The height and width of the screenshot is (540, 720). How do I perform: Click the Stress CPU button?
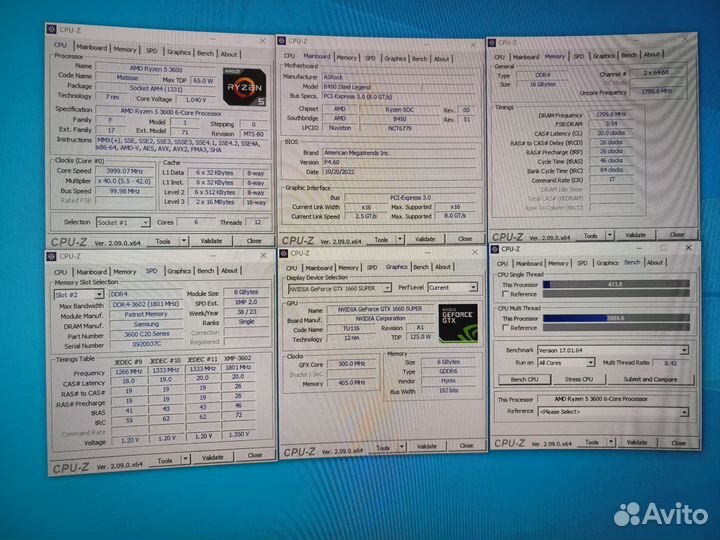tap(579, 379)
